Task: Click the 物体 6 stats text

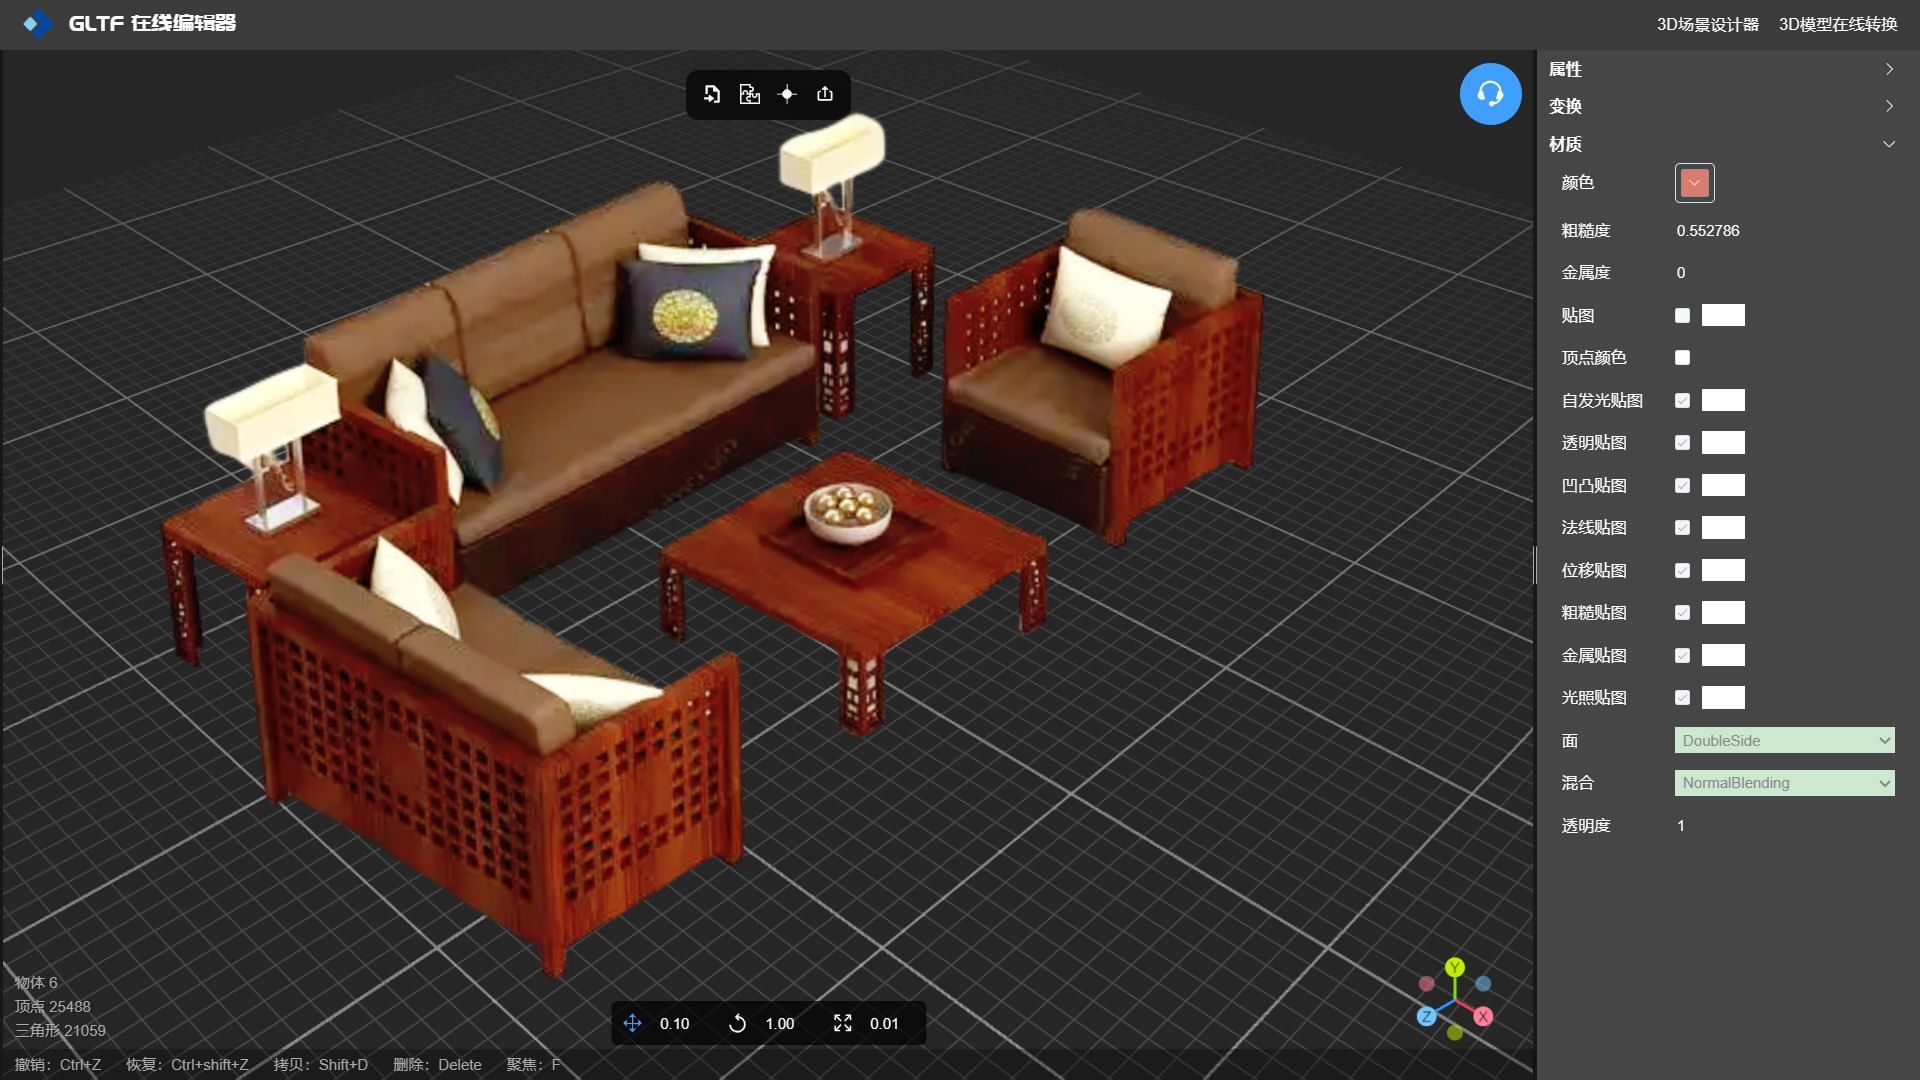Action: (x=36, y=982)
